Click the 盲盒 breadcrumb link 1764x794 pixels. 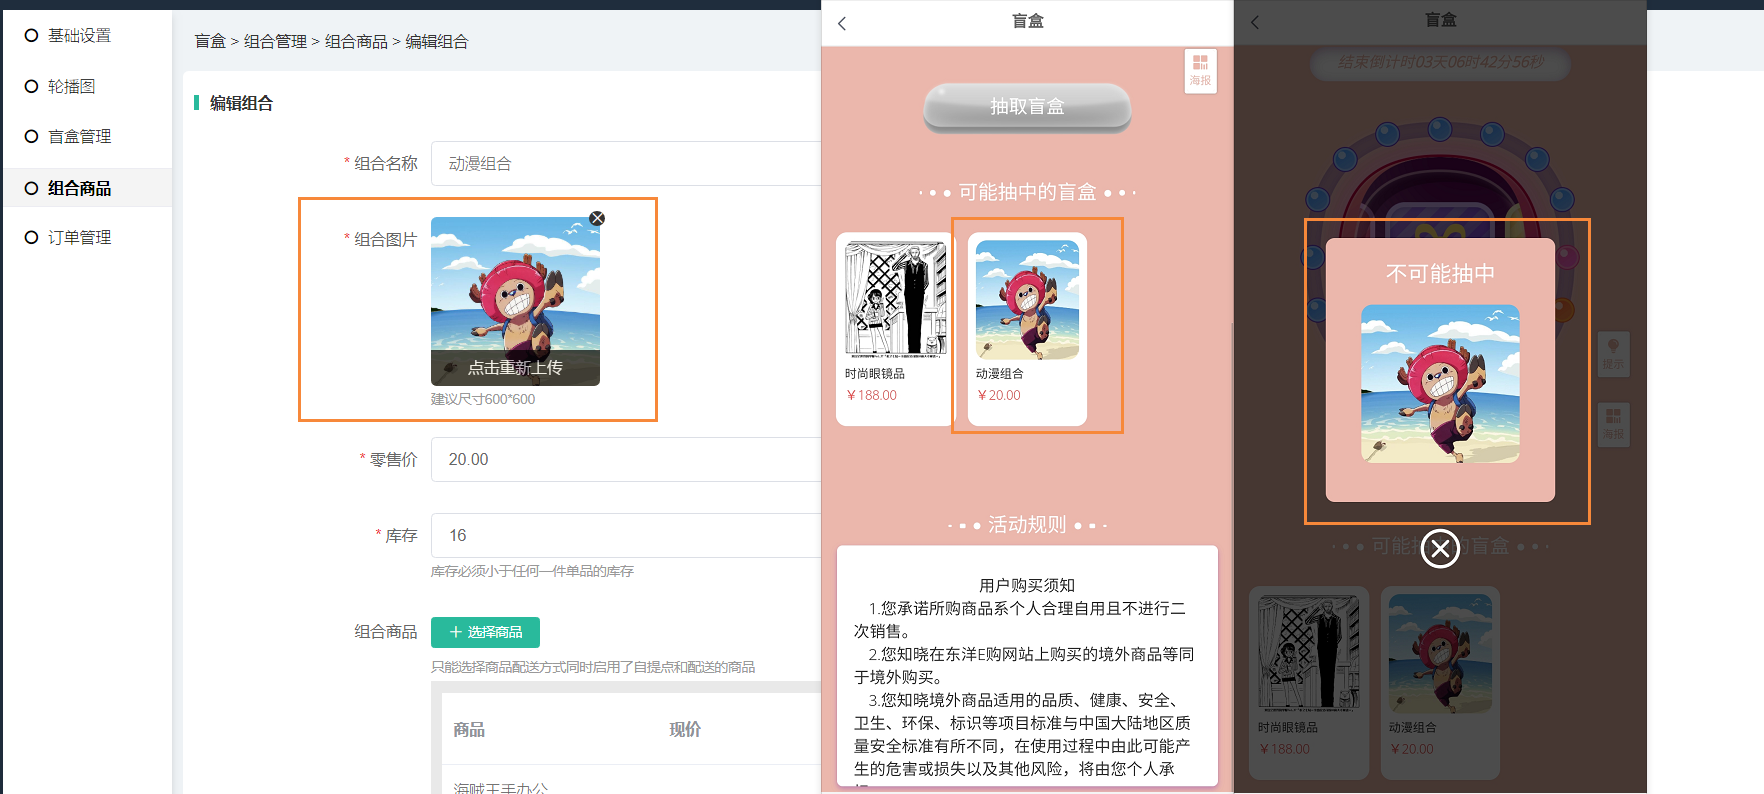(210, 42)
